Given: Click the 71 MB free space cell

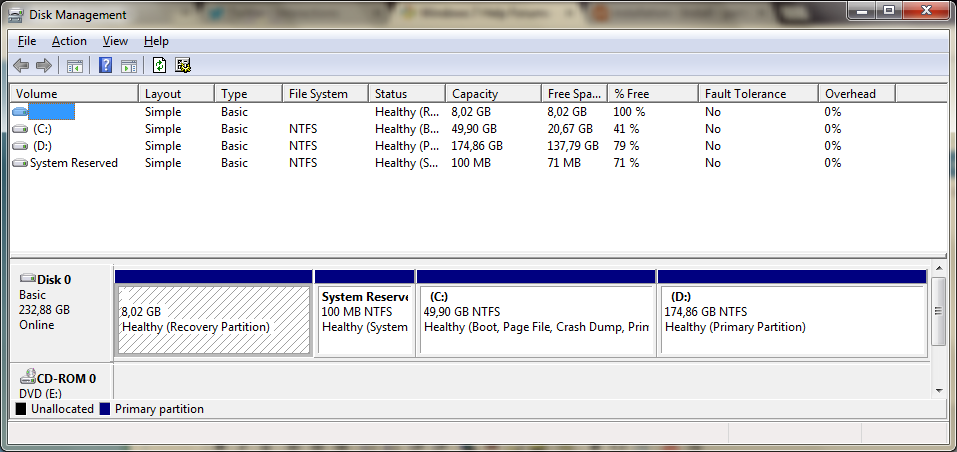Looking at the screenshot, I should click(564, 163).
